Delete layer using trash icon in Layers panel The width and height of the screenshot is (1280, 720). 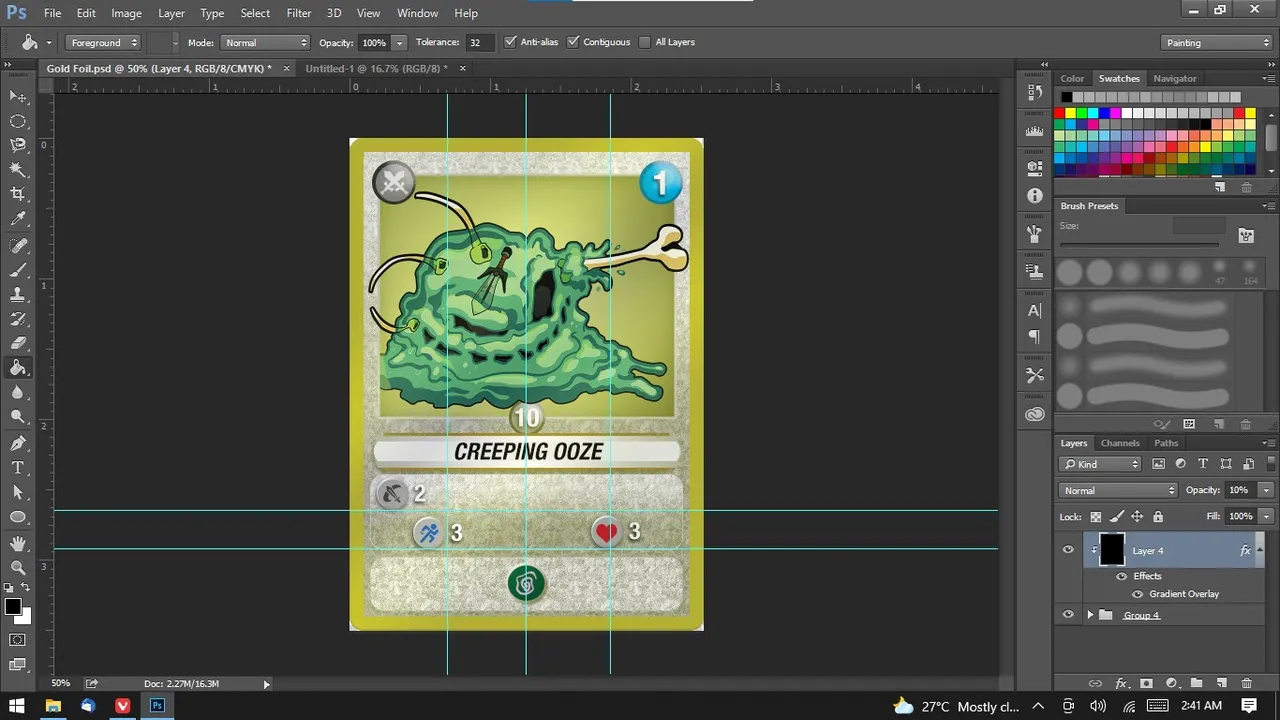1246,684
